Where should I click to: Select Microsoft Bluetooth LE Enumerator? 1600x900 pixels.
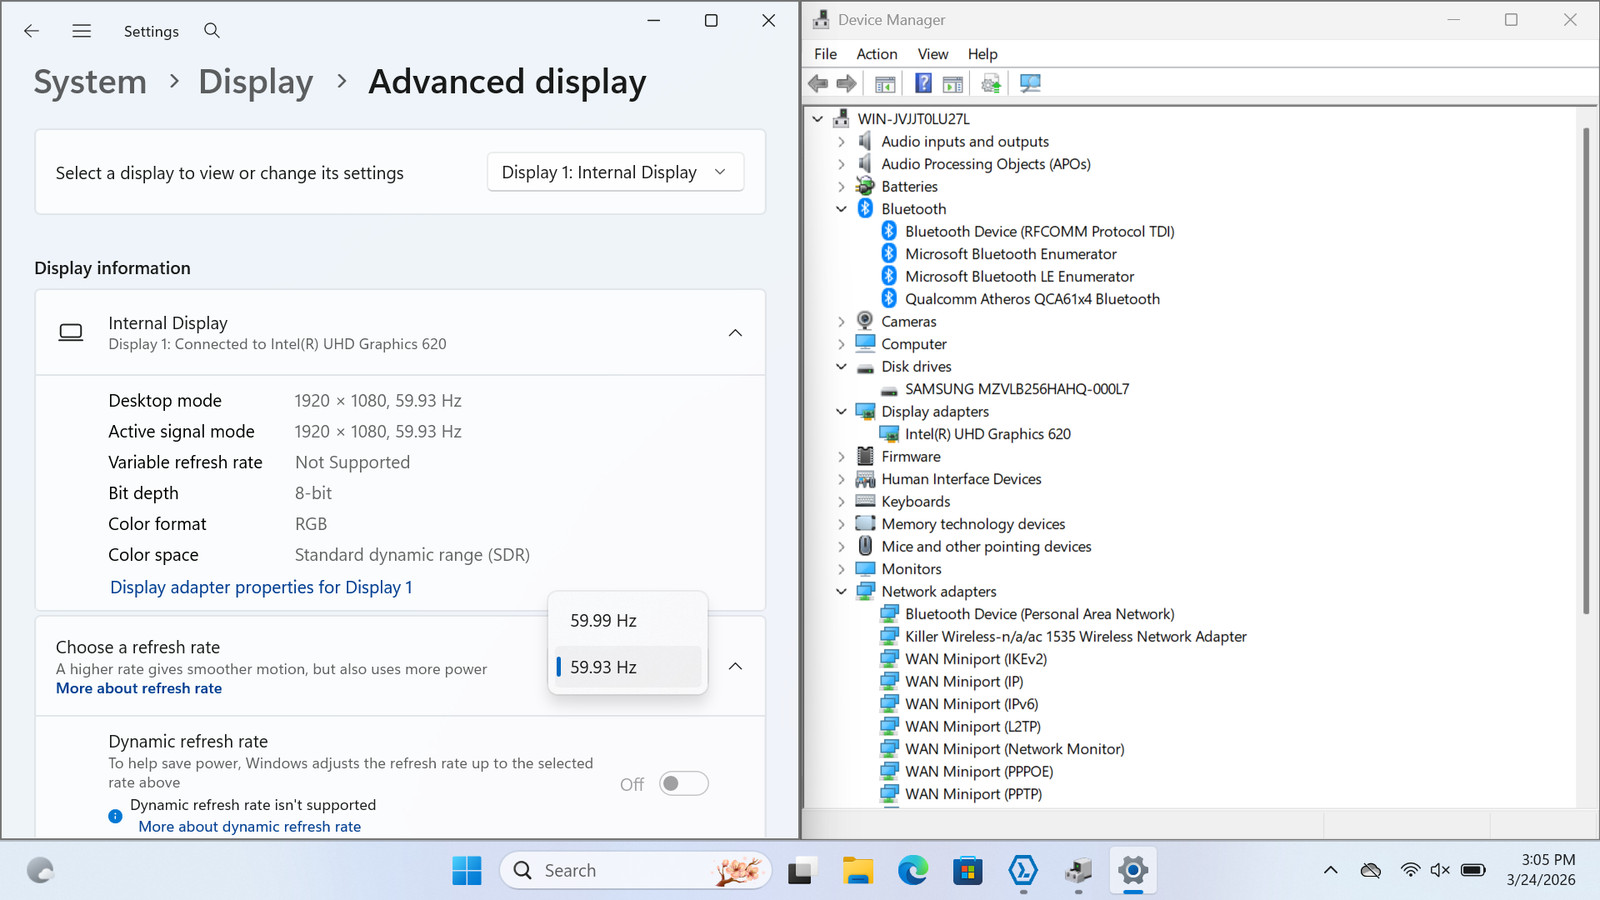point(1019,277)
